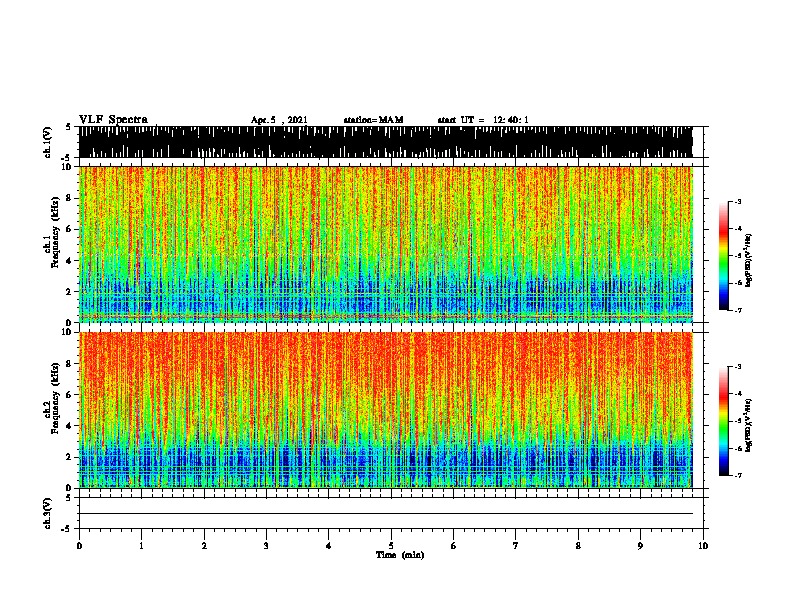Click the '10' kHz tick of ch.2 spectrogram
Image resolution: width=792 pixels, height=612 pixels.
[67, 332]
